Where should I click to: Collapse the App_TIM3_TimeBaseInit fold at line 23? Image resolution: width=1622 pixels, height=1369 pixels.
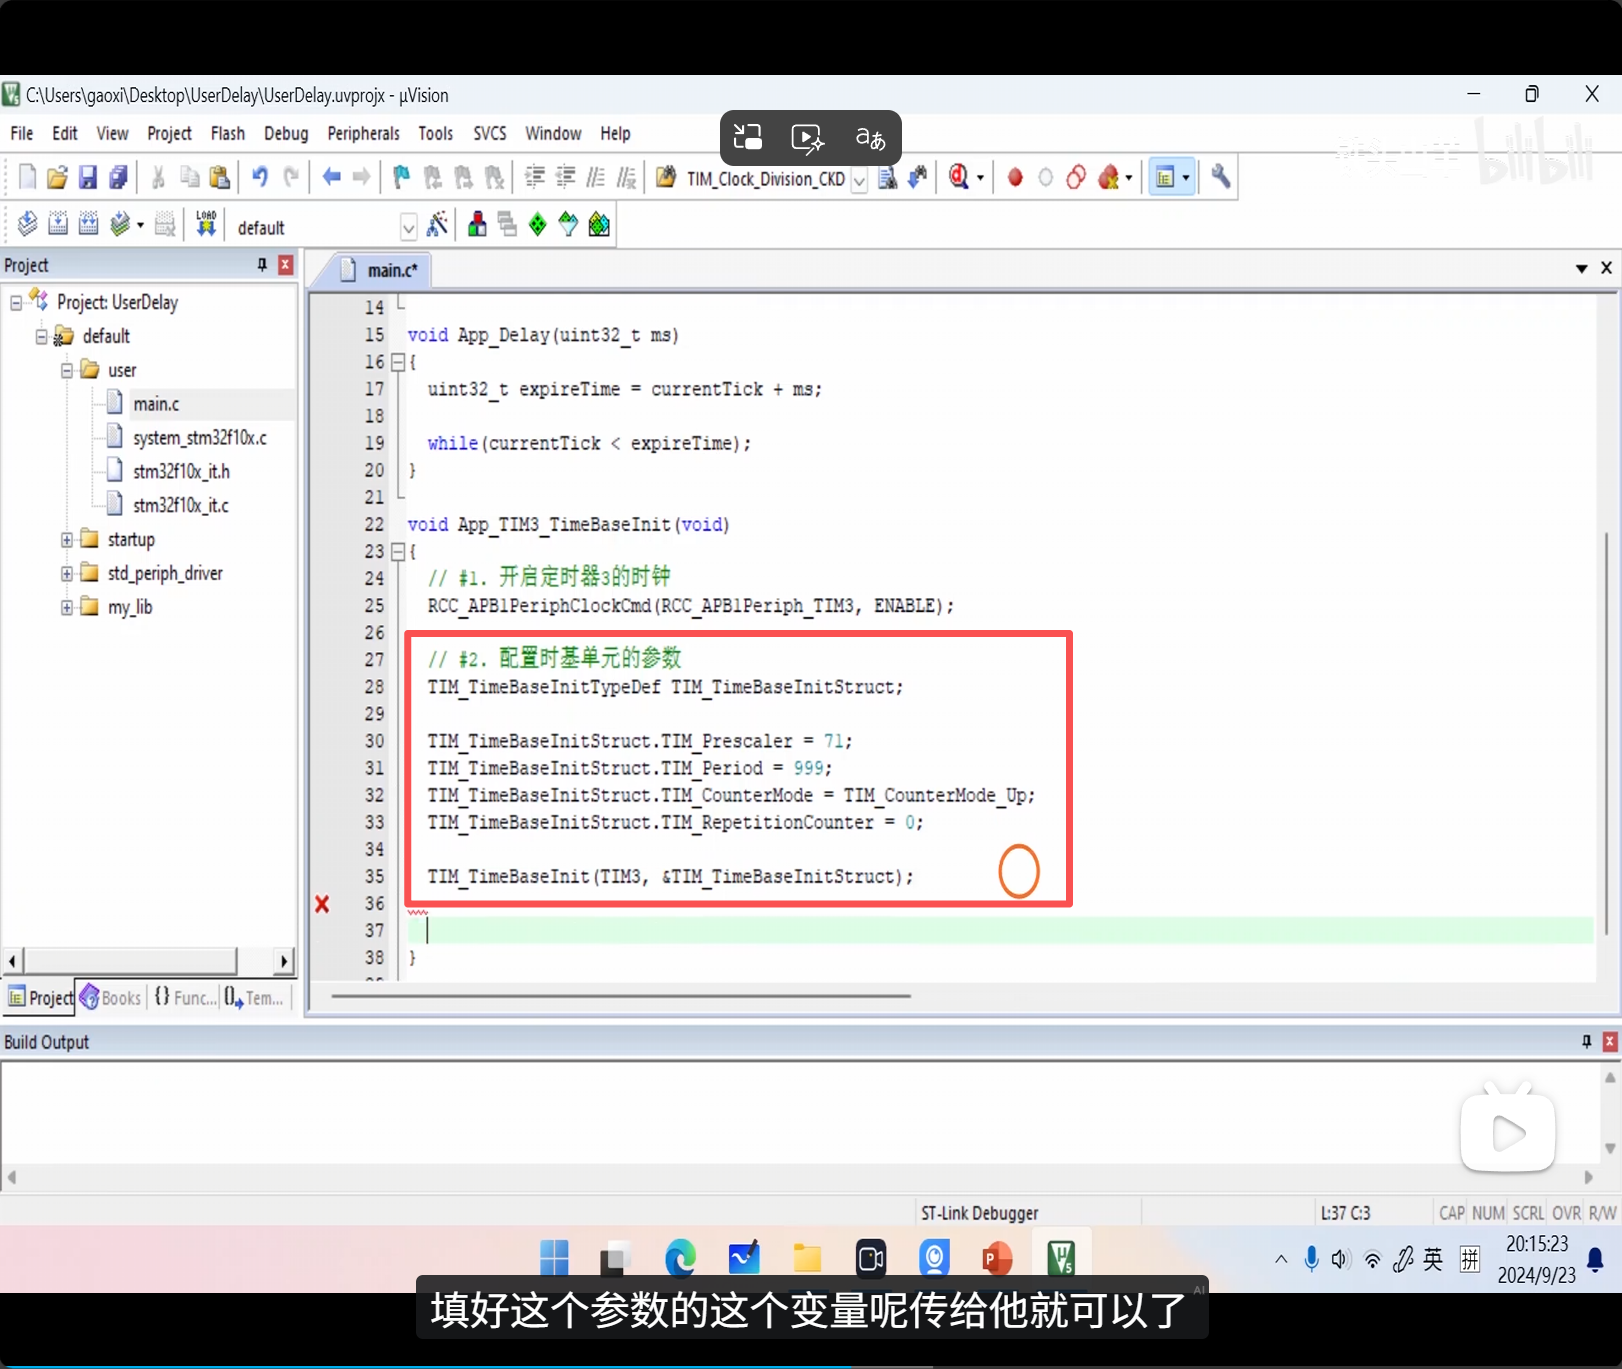[x=397, y=551]
